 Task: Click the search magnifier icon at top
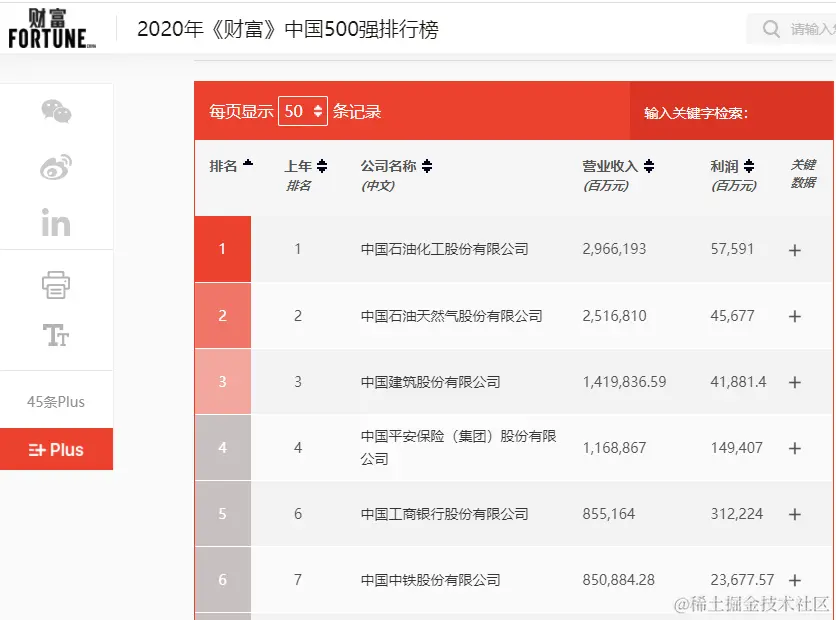pos(771,29)
